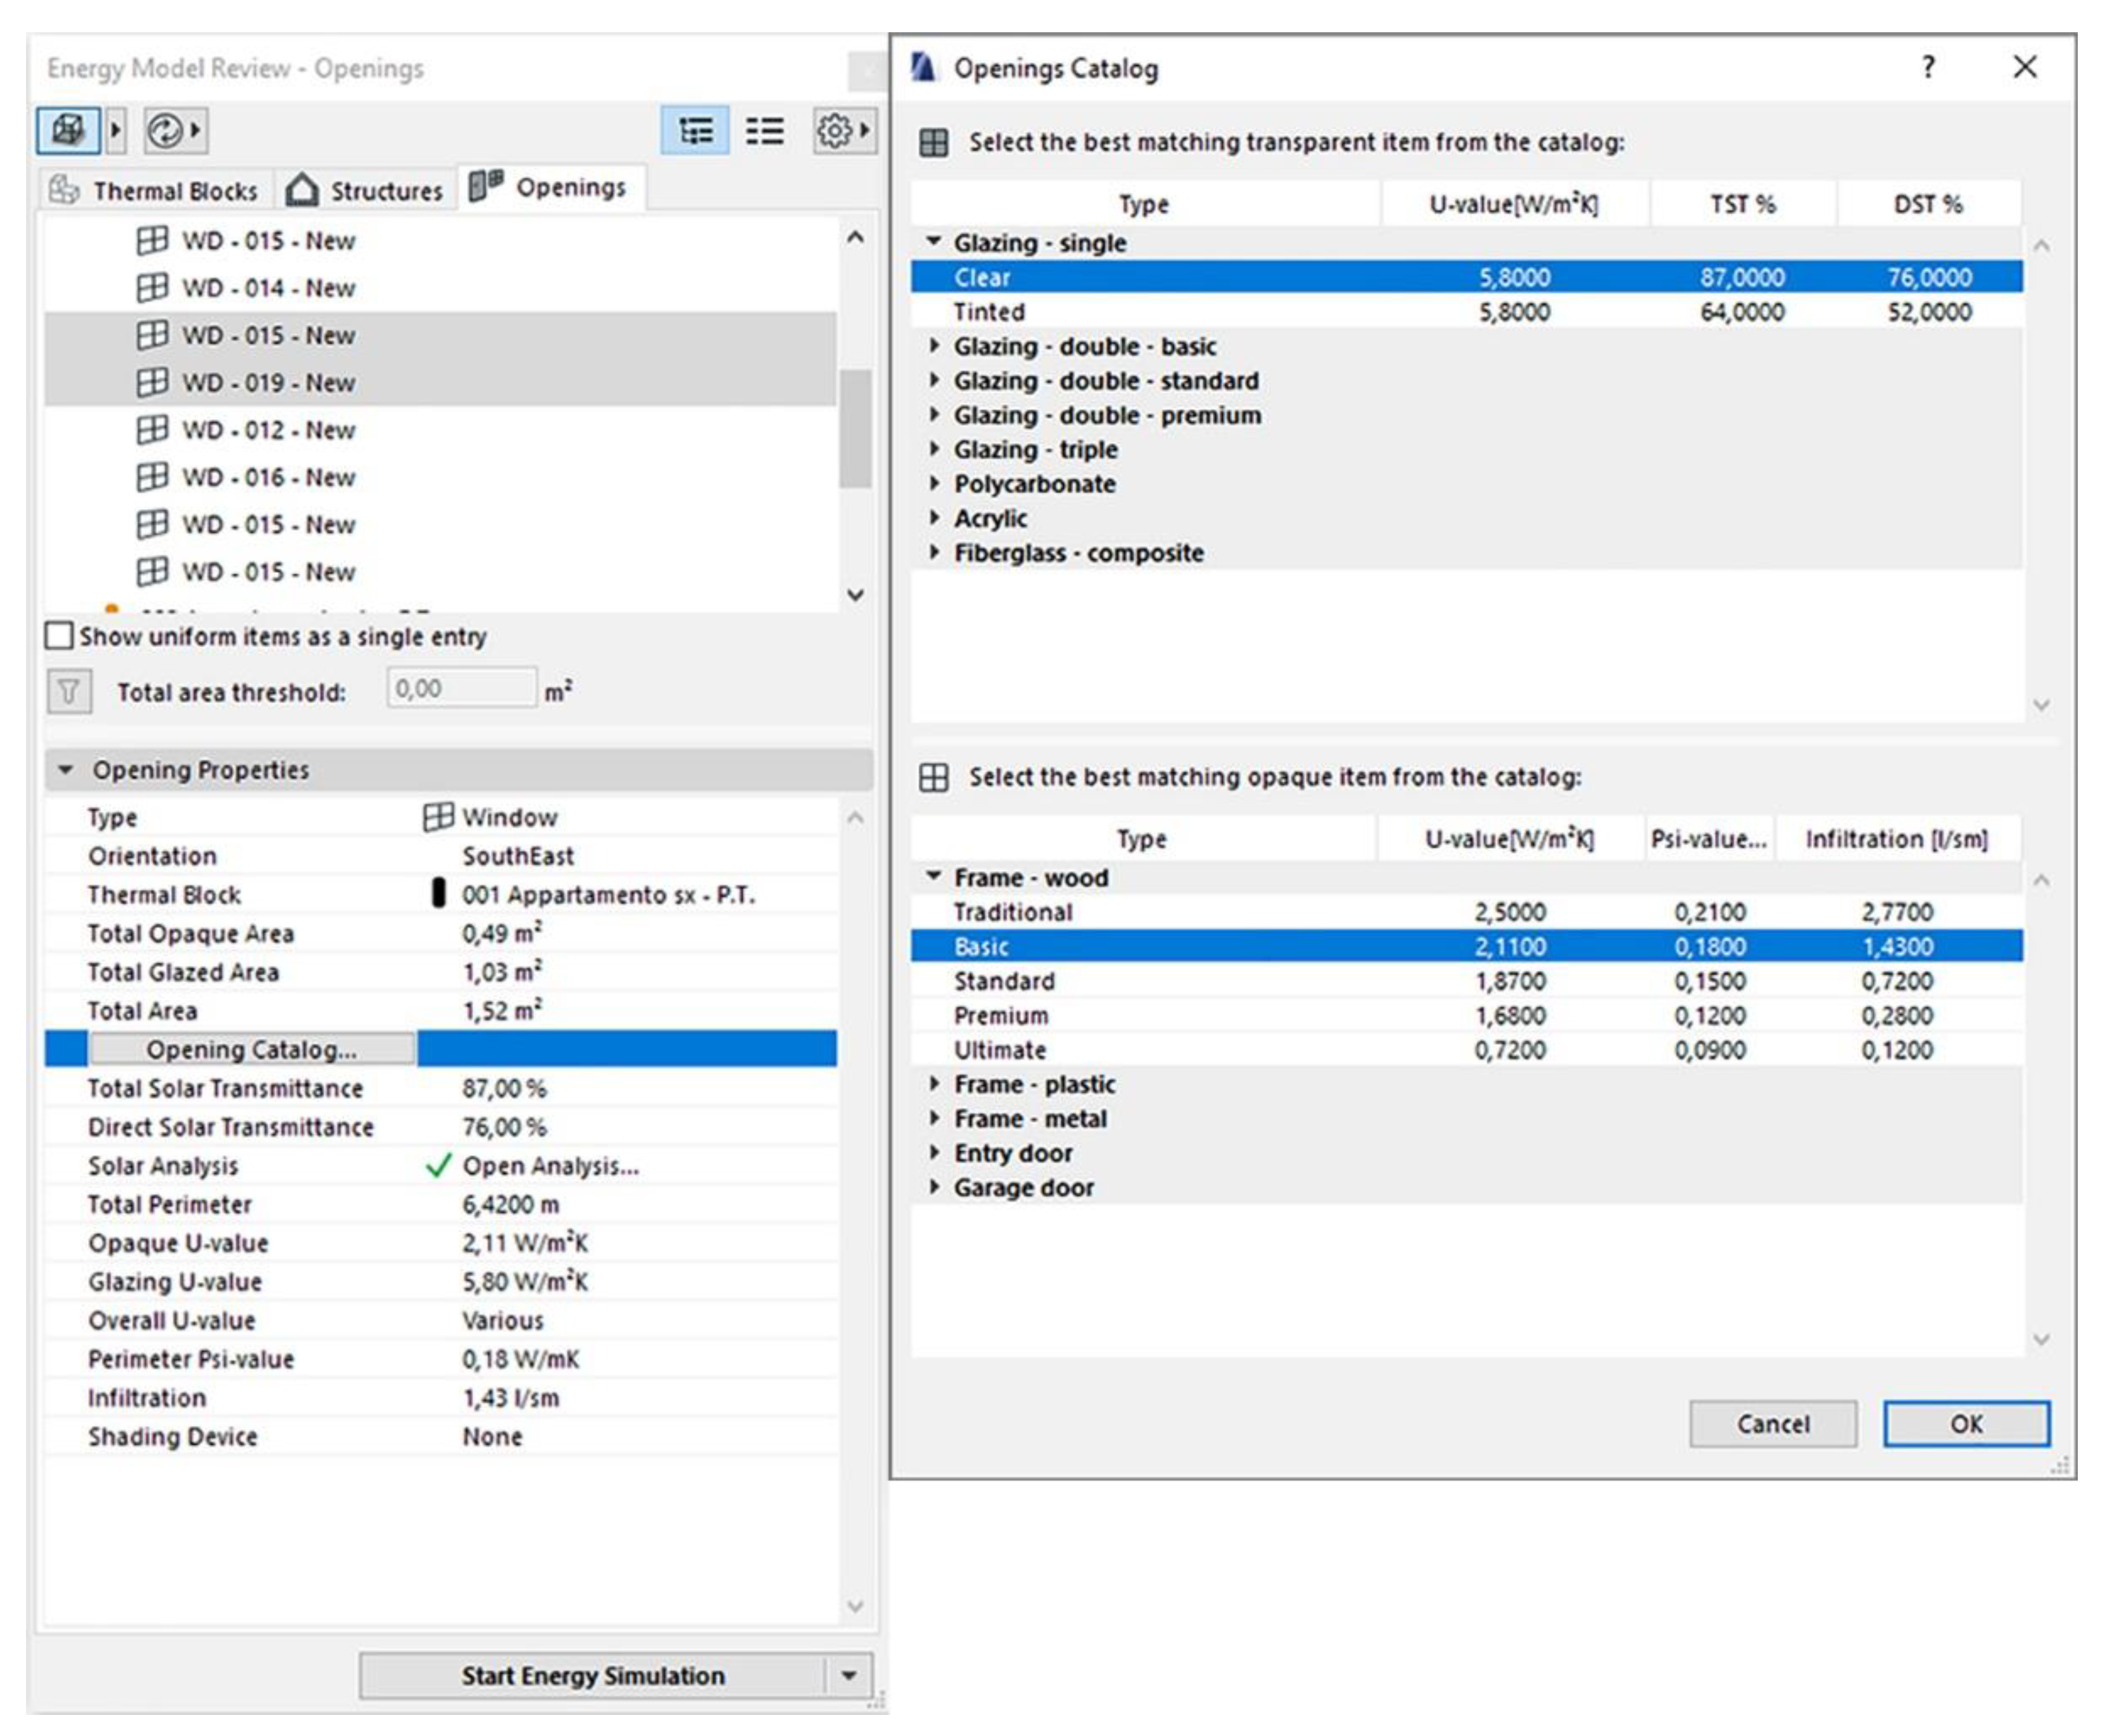Expand Glazing - double - basic group
Screen dimensions: 2102x1736
coord(934,346)
